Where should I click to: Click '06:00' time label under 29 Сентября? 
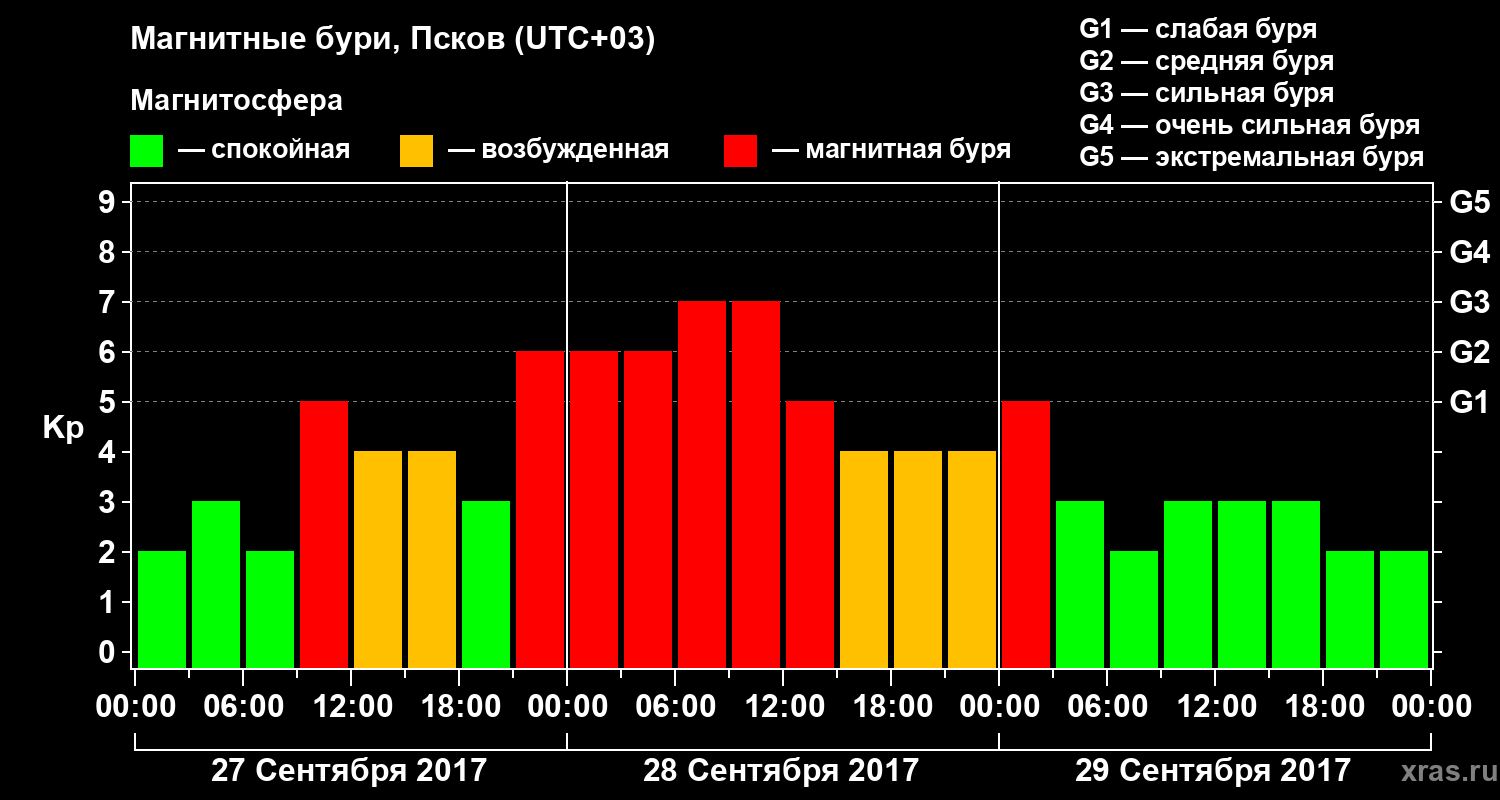[x=1107, y=707]
